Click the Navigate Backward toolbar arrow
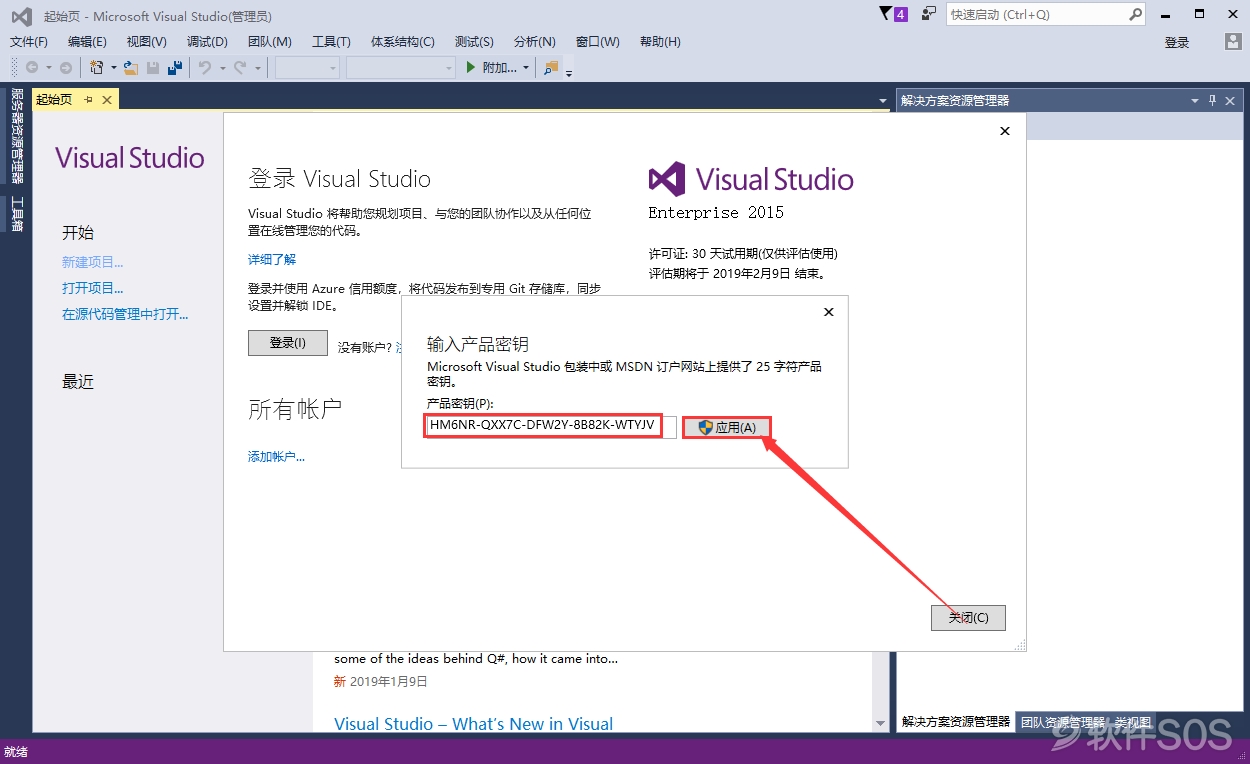1250x764 pixels. pos(31,68)
